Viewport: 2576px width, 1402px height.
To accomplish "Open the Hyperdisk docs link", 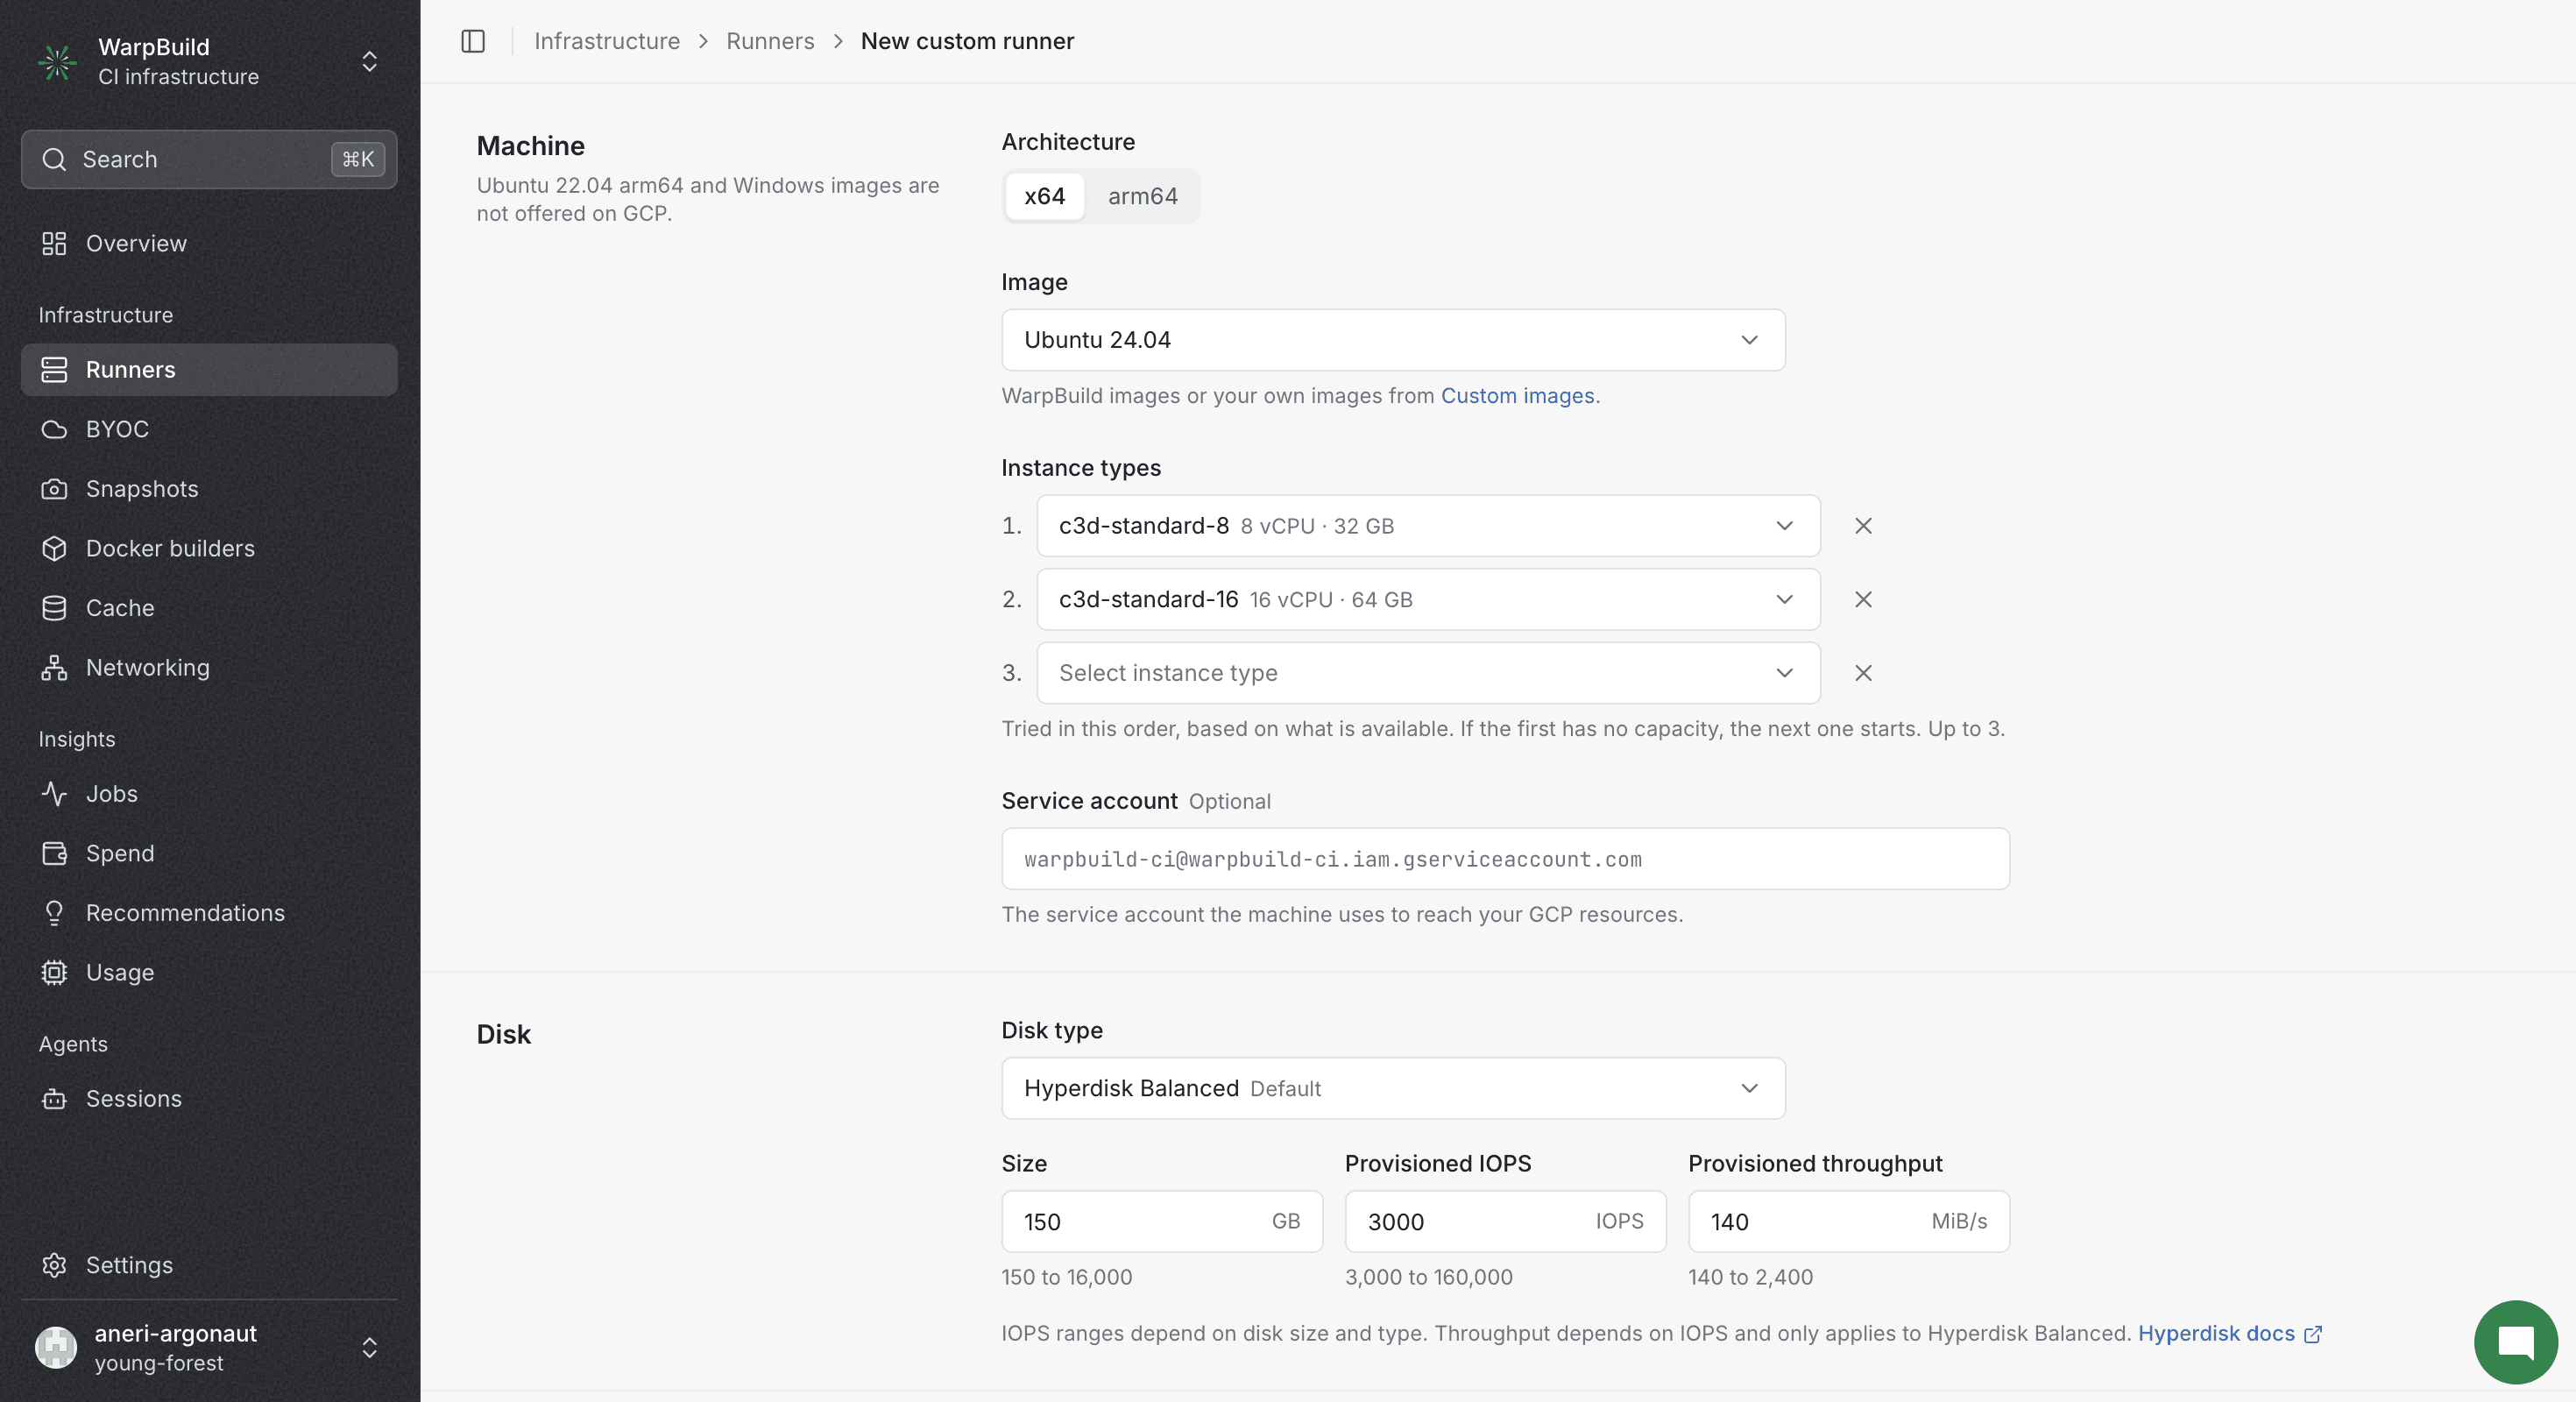I will (x=2229, y=1334).
